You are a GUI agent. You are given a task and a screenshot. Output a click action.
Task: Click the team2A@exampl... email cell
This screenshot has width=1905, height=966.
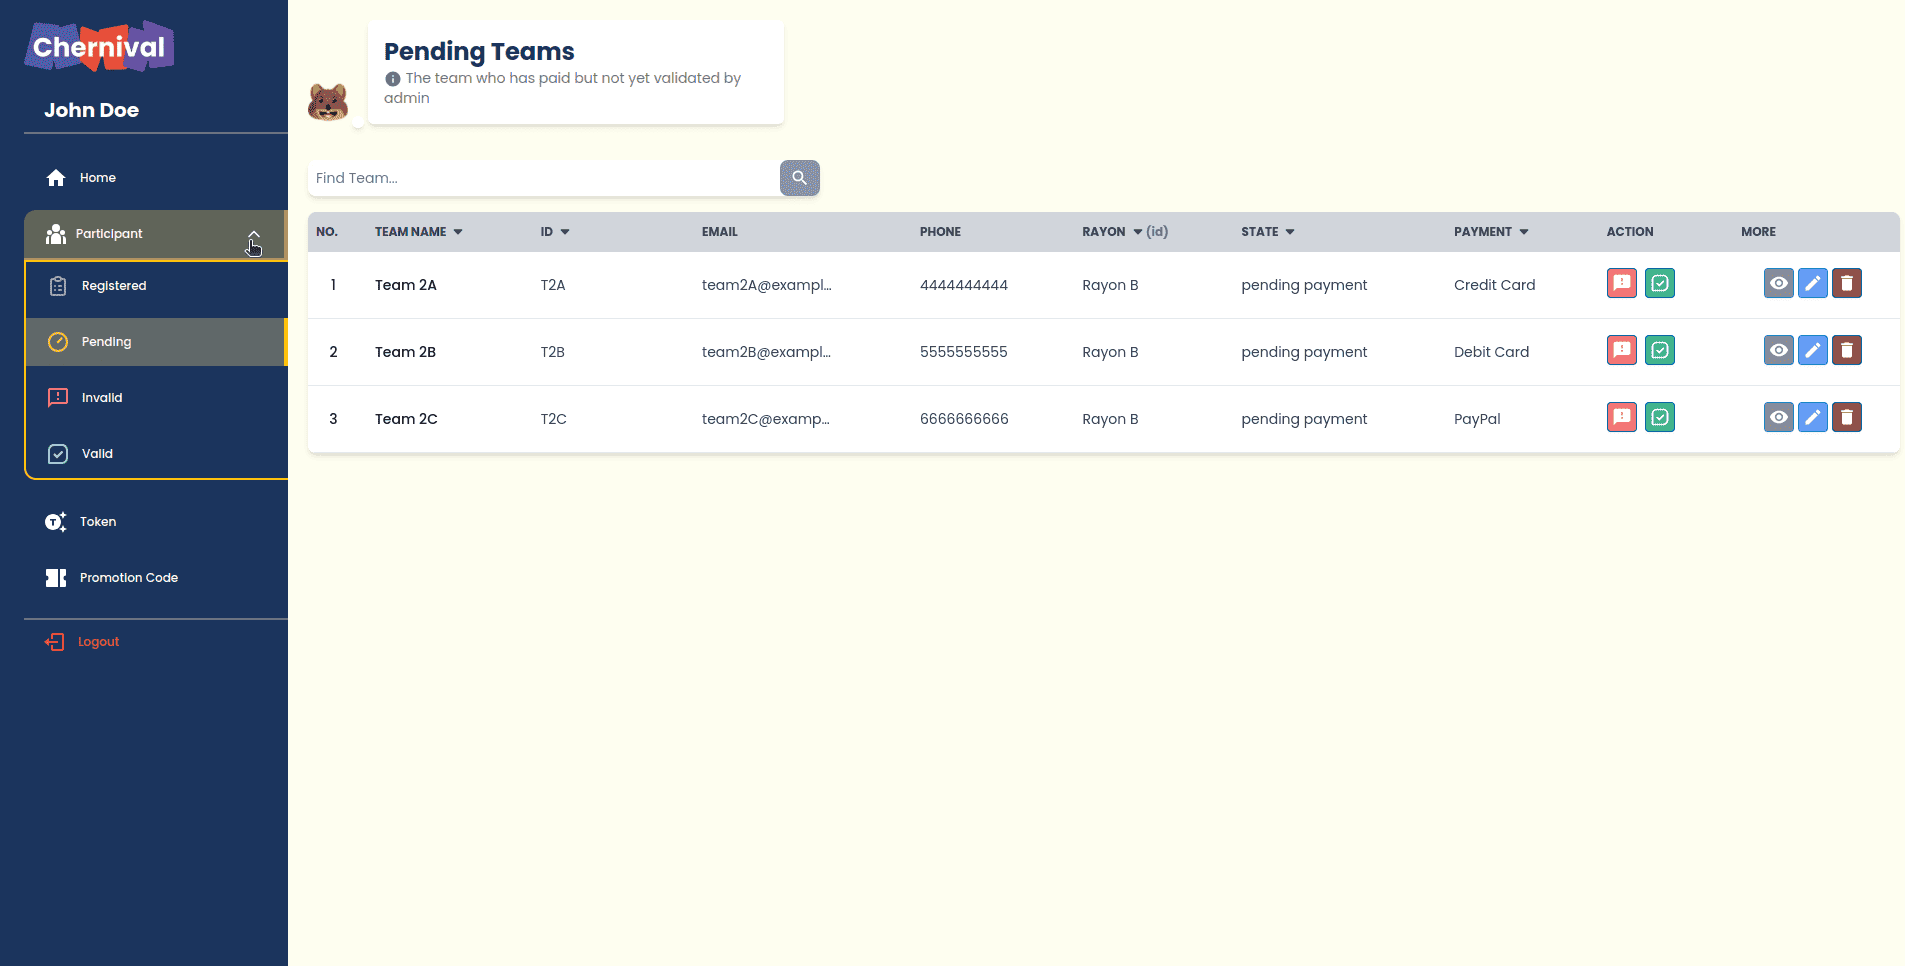(x=767, y=285)
